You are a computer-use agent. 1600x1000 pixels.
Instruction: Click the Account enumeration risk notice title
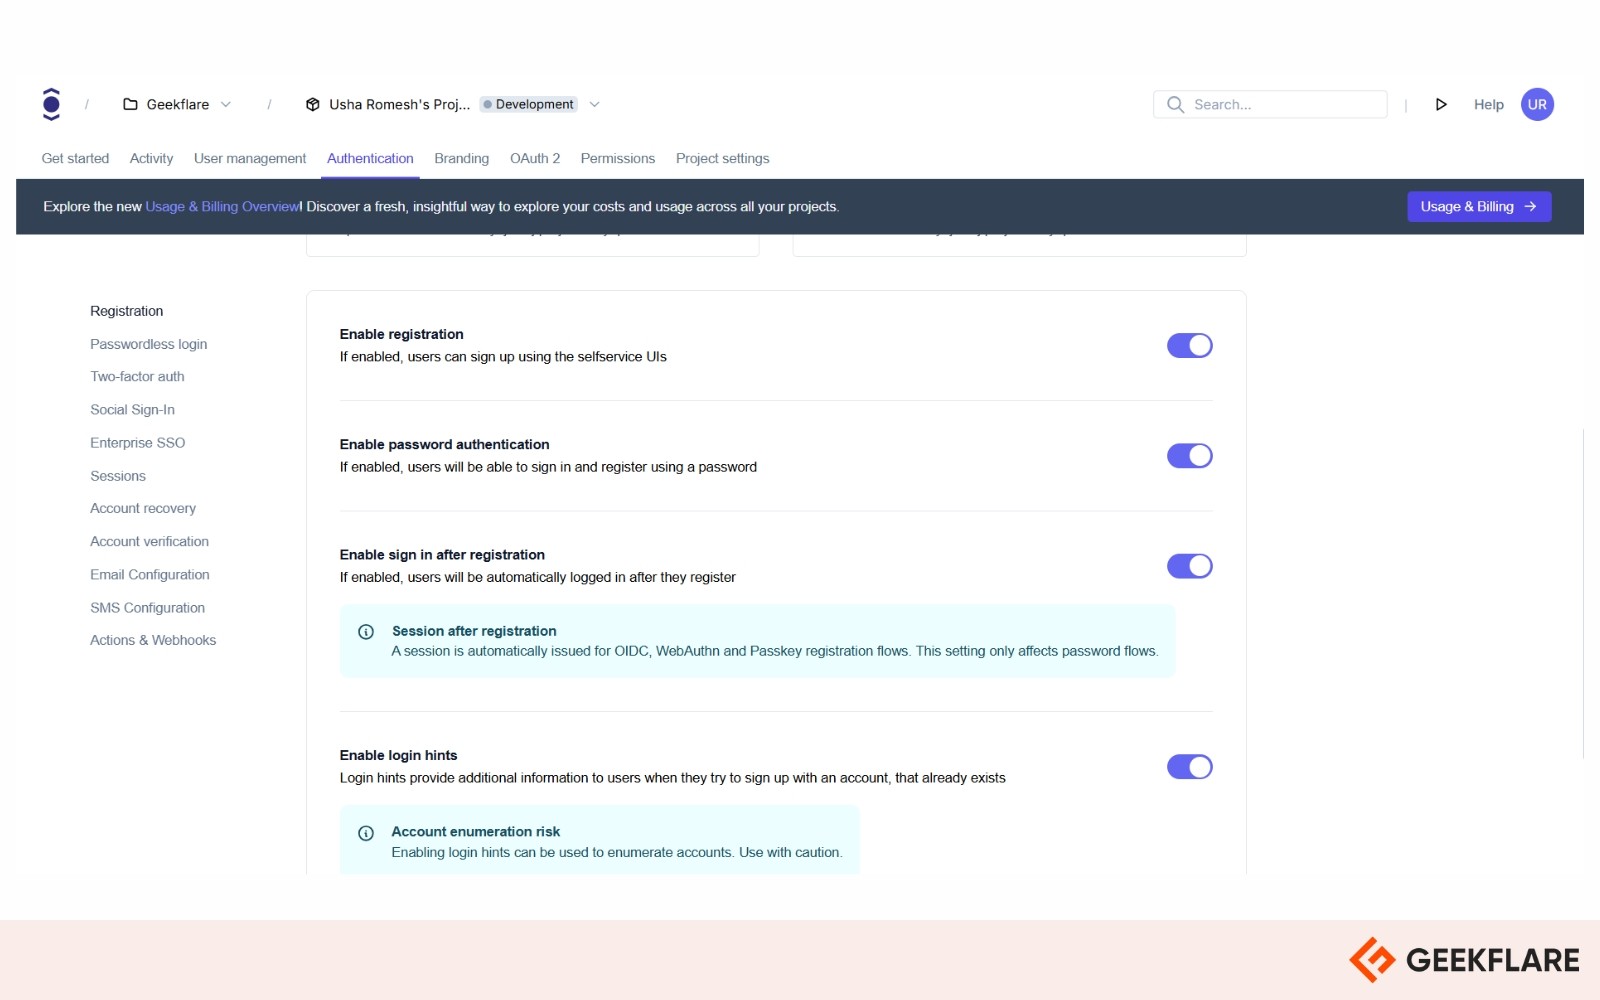(x=476, y=832)
